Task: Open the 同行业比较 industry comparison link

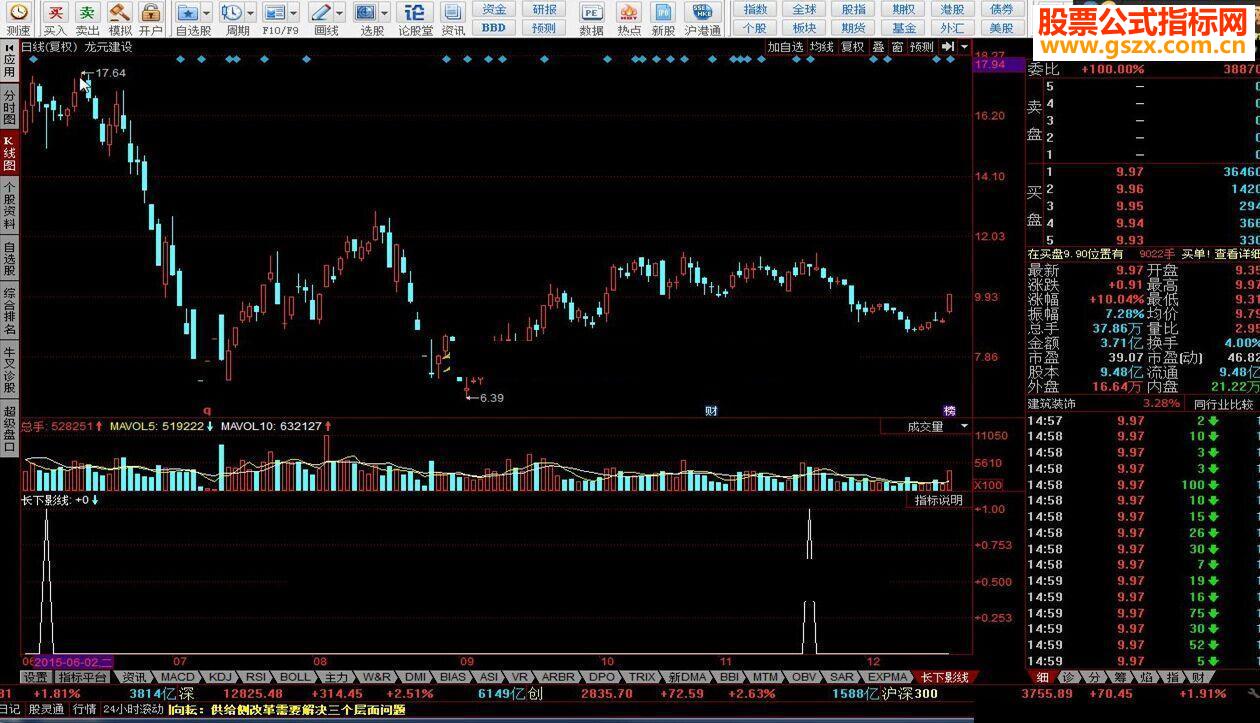Action: (x=1223, y=404)
